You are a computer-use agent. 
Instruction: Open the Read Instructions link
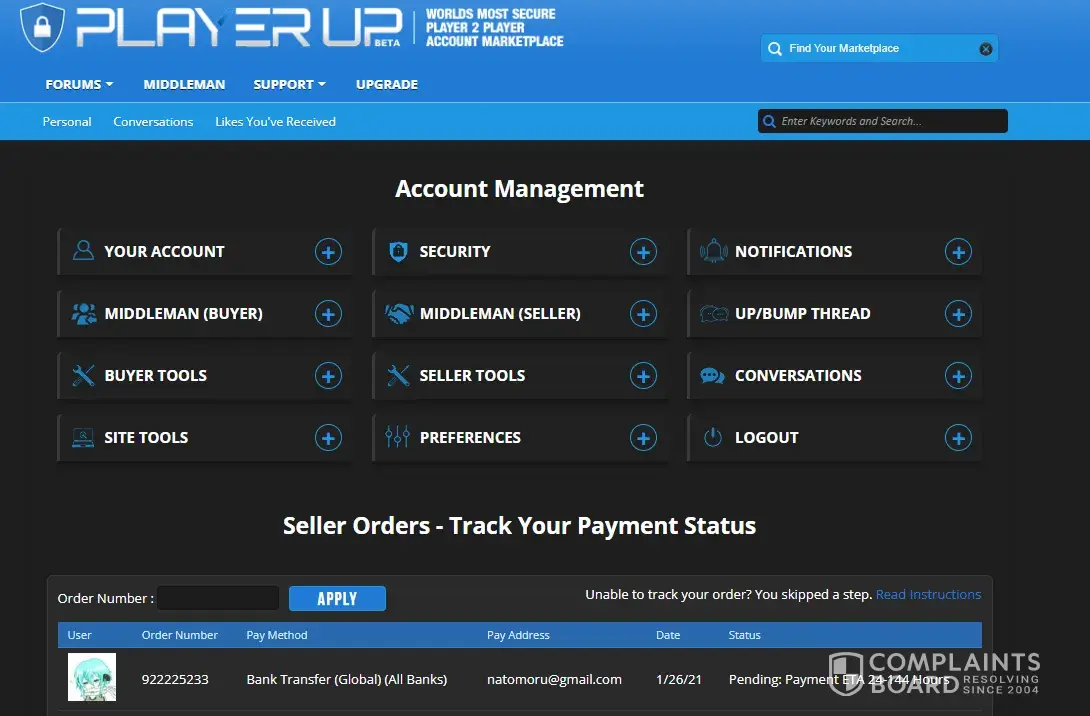tap(928, 595)
